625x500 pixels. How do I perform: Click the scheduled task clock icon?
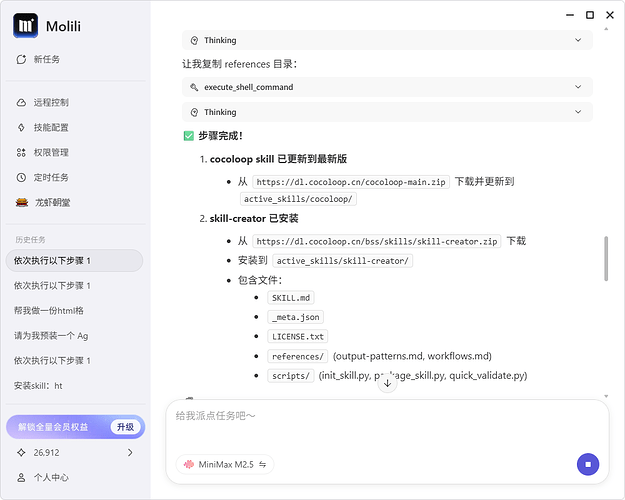(21, 177)
